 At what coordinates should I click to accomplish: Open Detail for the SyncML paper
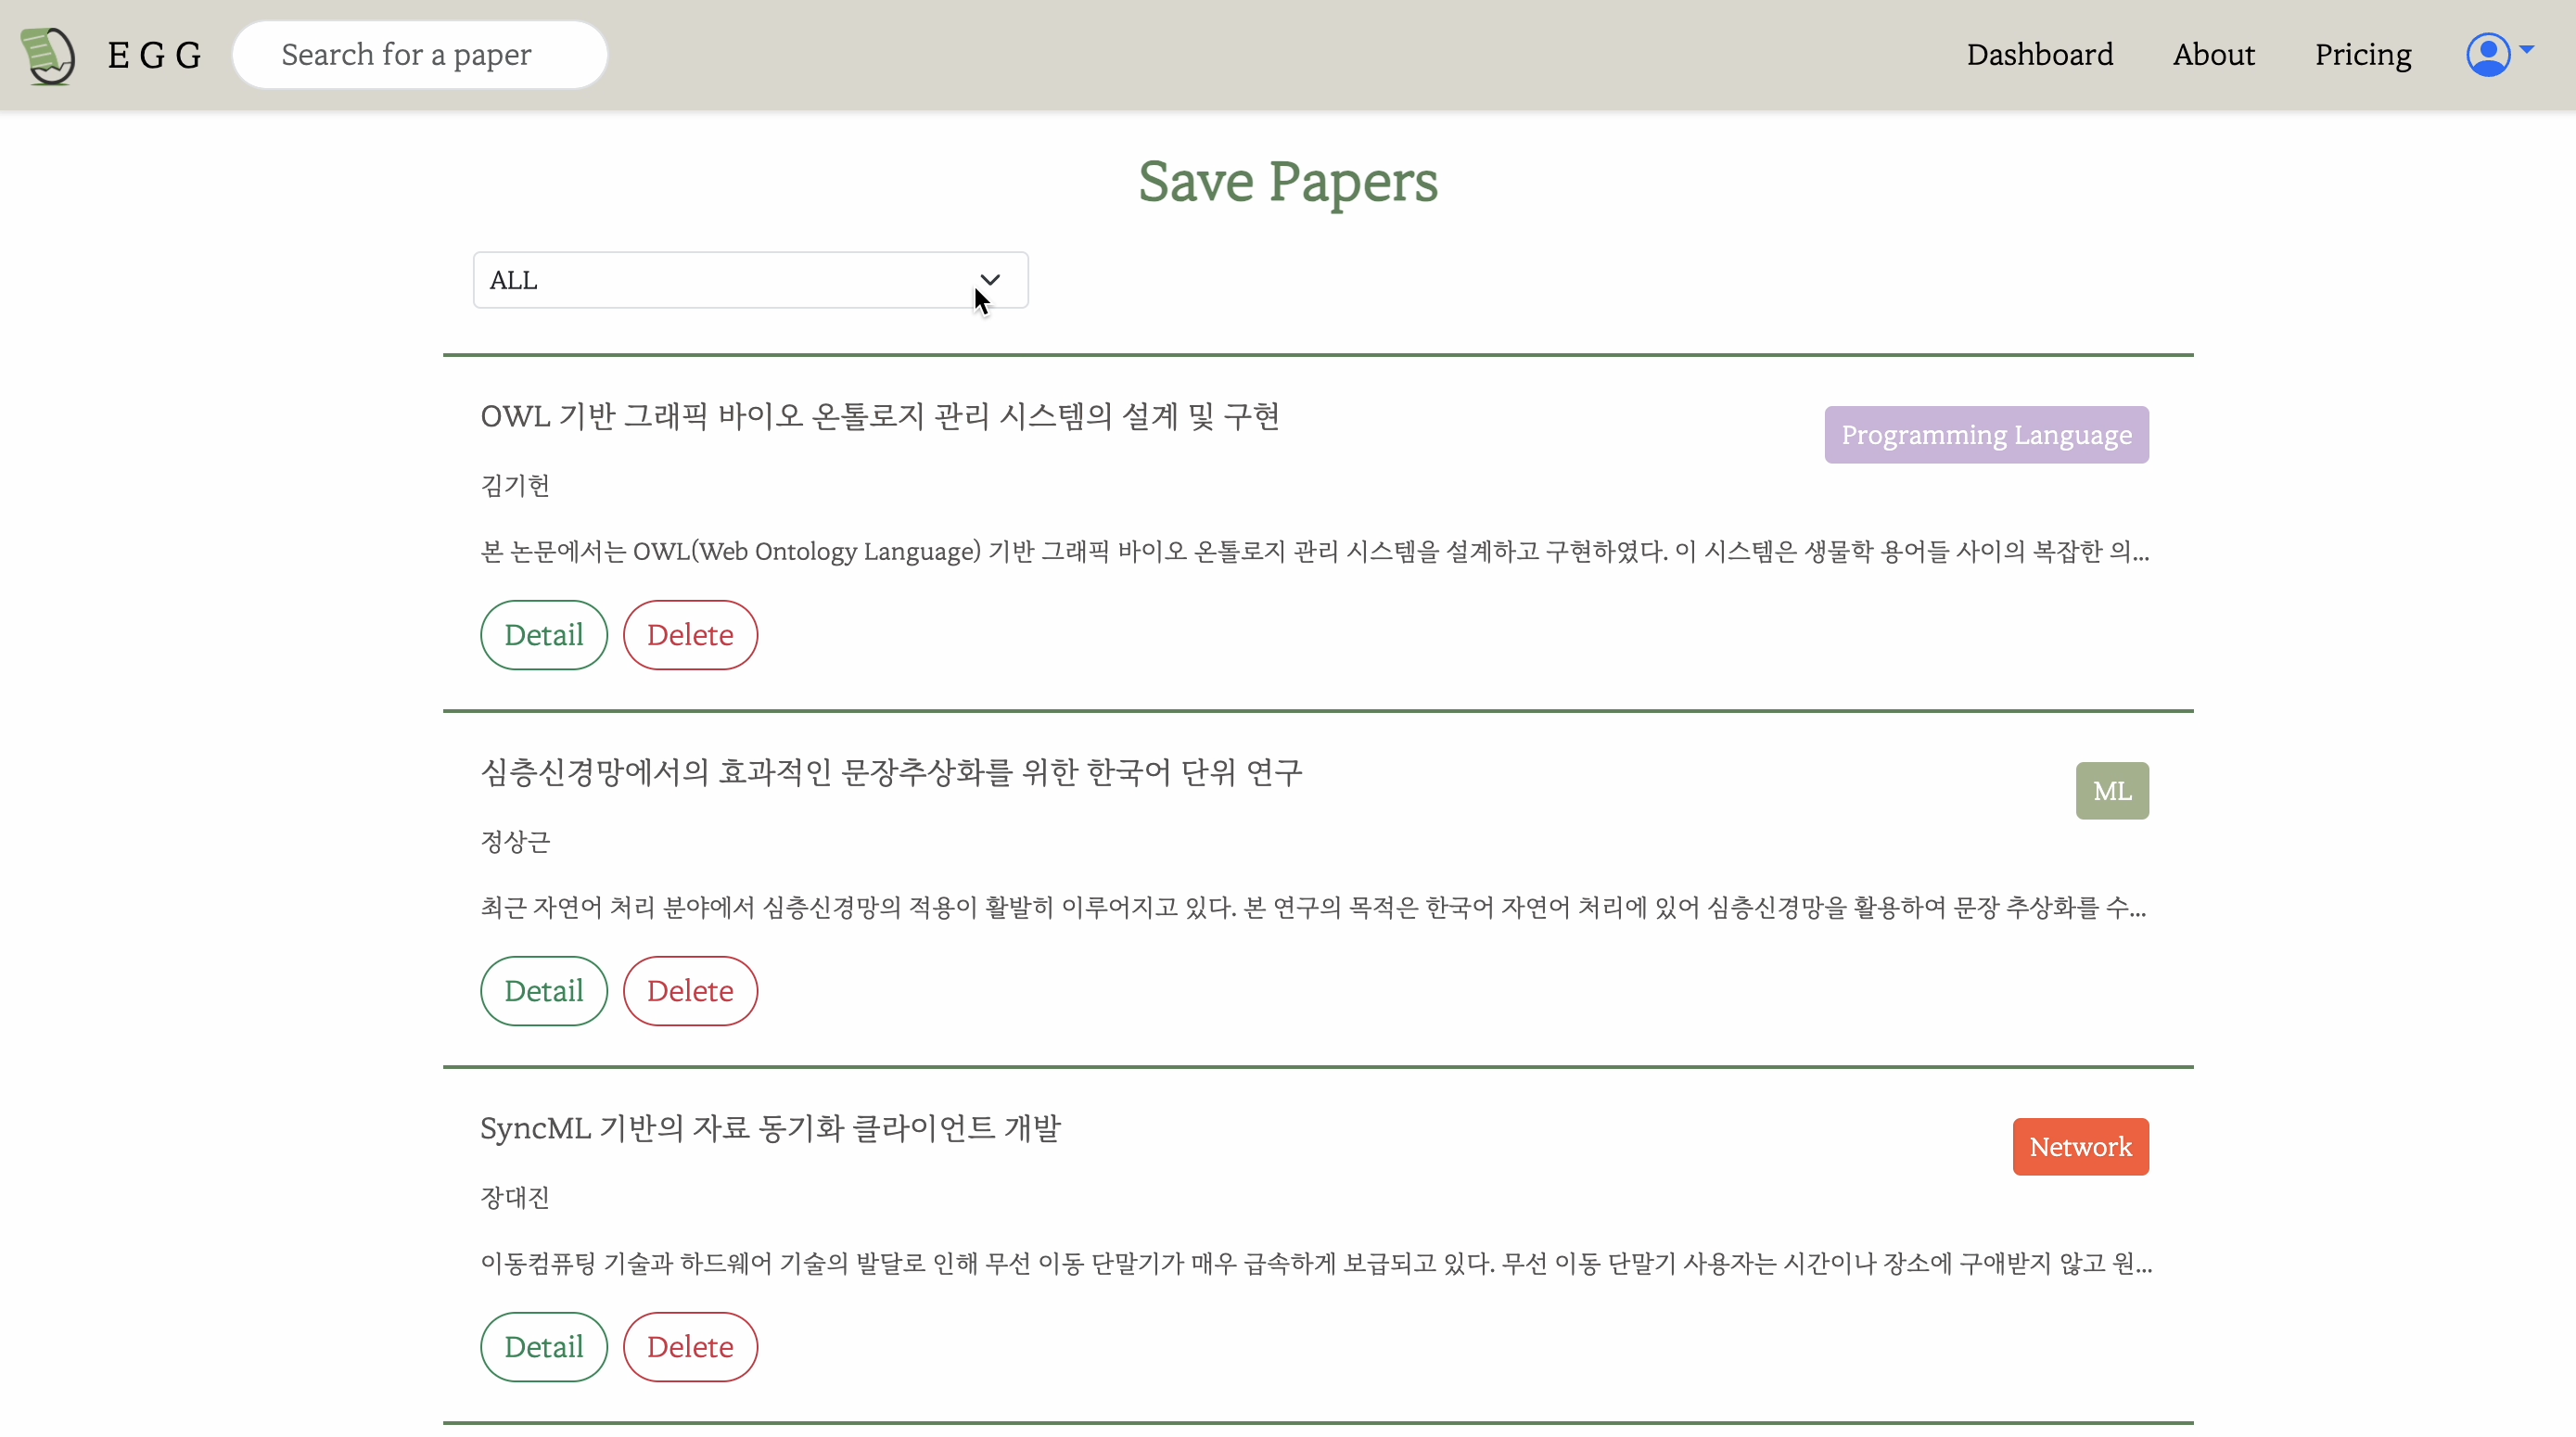point(543,1346)
